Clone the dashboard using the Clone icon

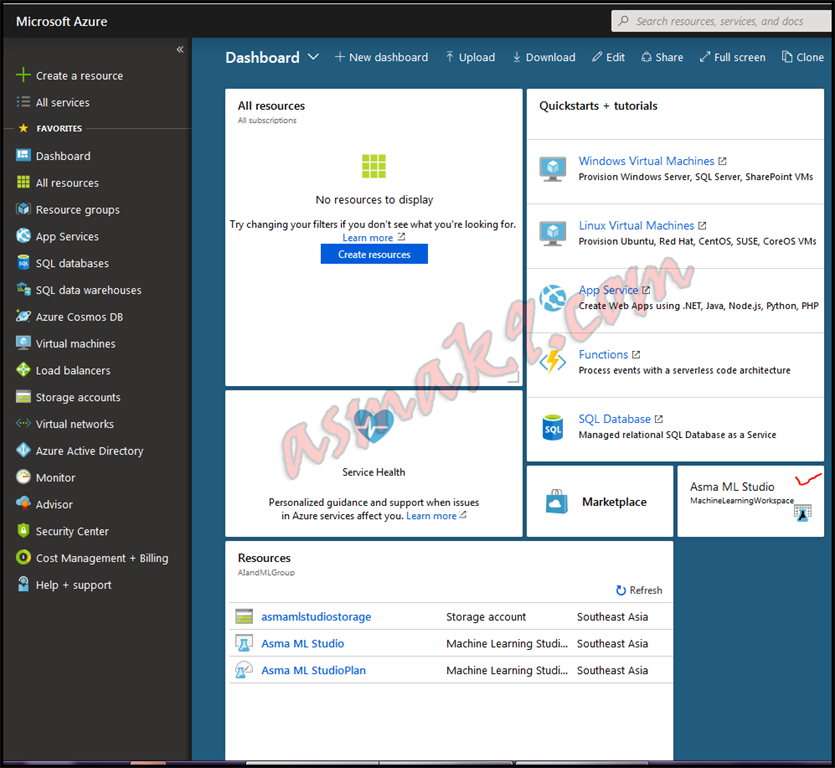[x=786, y=57]
